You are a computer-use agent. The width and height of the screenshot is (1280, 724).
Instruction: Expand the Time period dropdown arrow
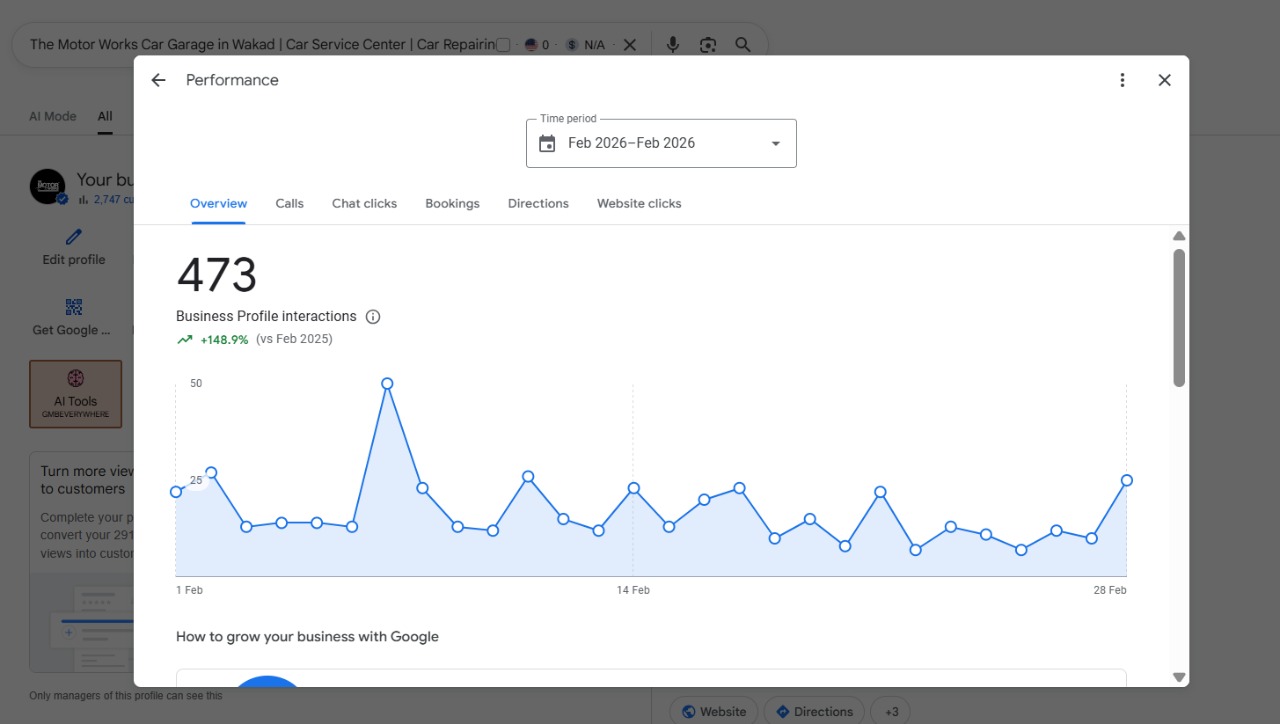pos(775,143)
